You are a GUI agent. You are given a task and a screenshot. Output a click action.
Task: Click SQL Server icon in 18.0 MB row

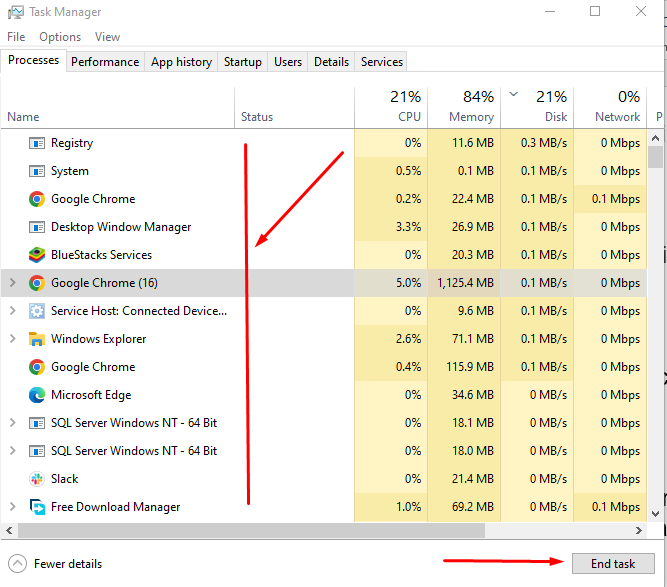(x=37, y=451)
